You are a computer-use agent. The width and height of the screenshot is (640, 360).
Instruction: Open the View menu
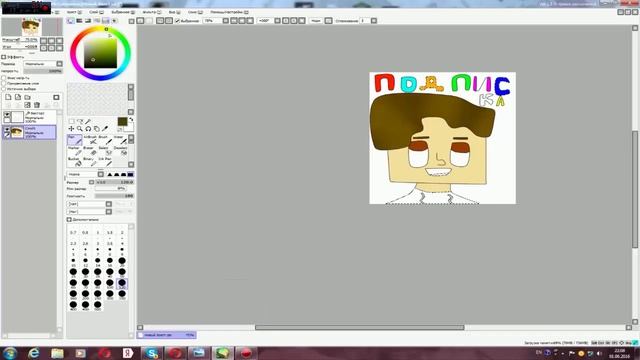(x=174, y=12)
